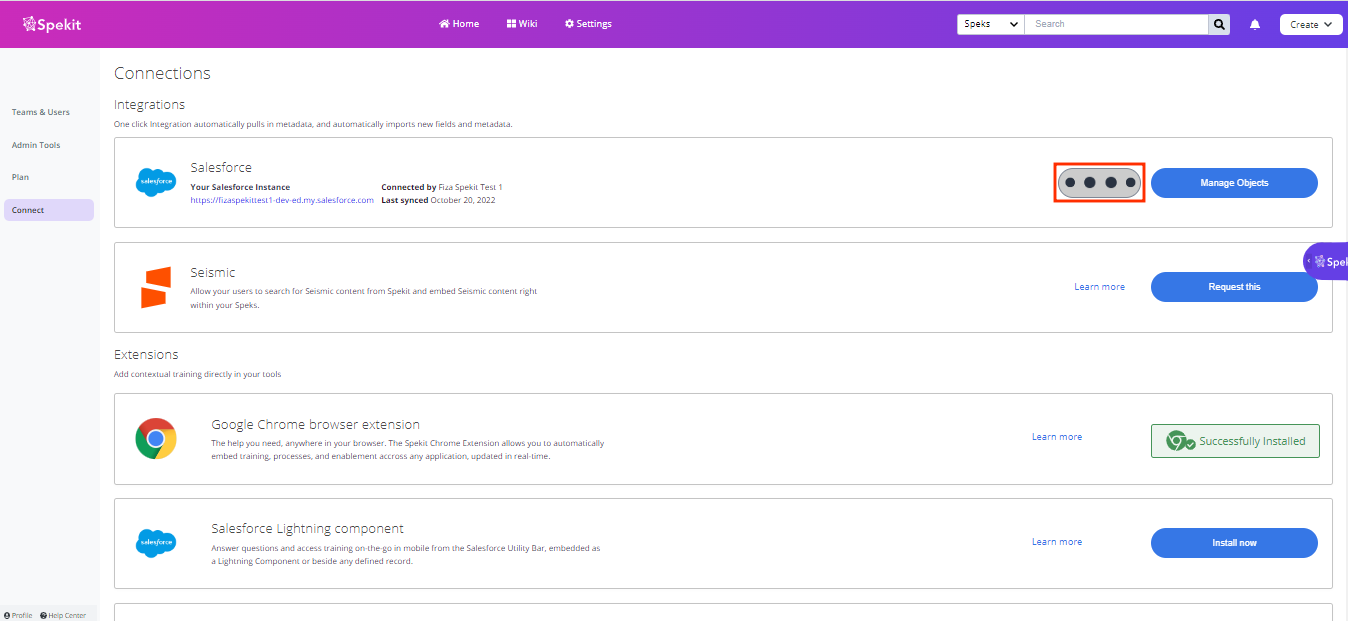Viewport: 1348px width, 621px height.
Task: Open the Create dropdown
Action: click(x=1310, y=25)
